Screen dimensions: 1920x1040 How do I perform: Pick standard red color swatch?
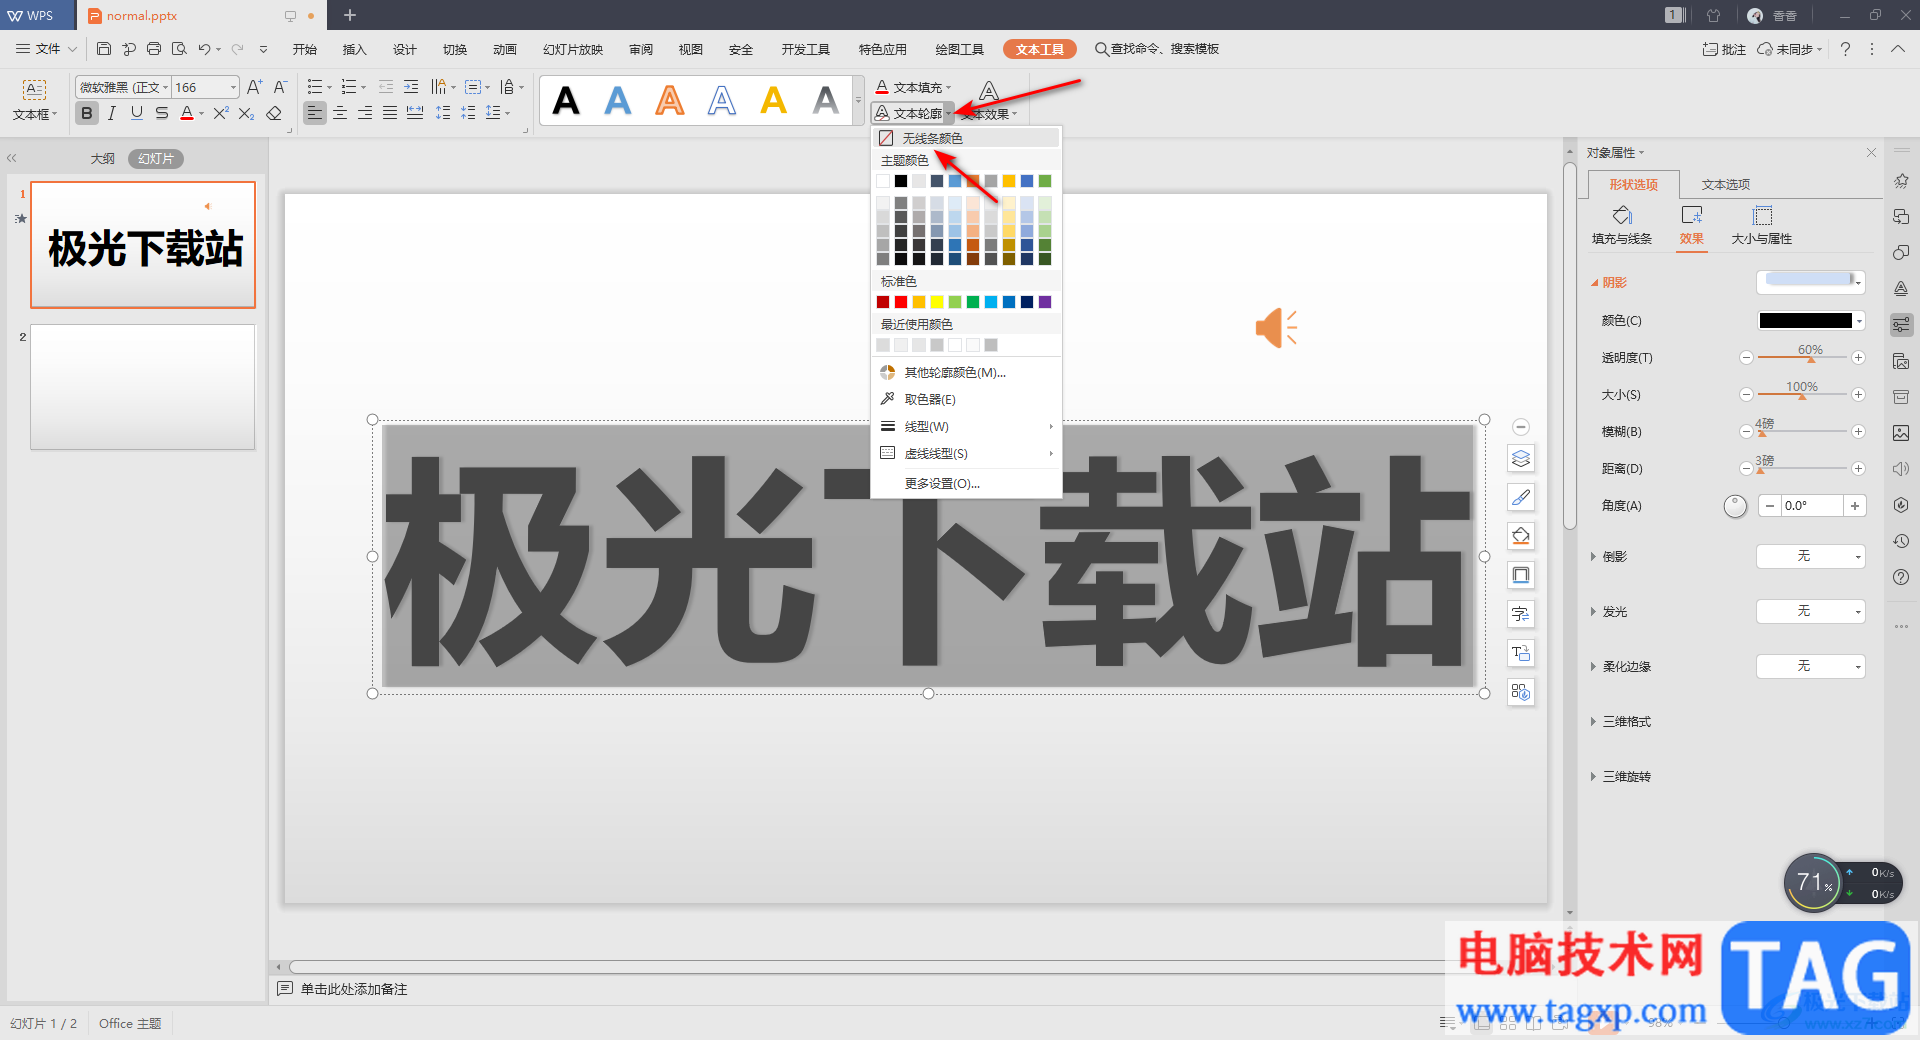(901, 302)
